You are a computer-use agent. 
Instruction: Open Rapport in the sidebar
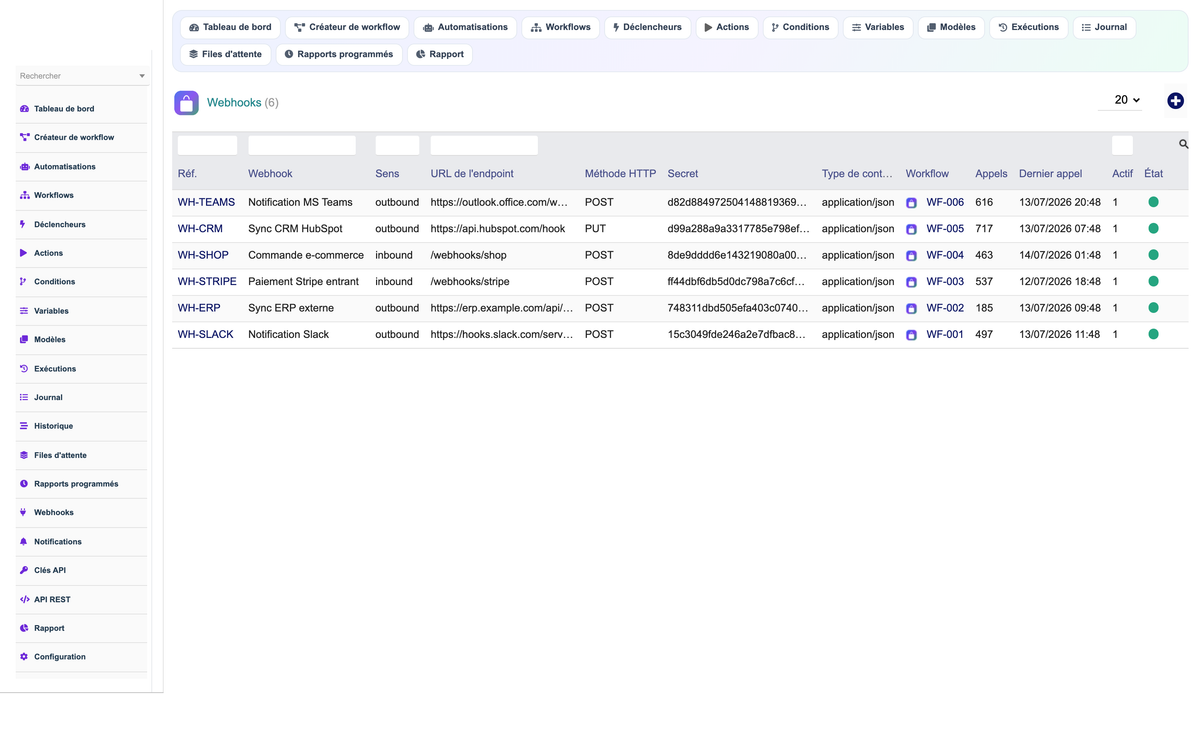(x=49, y=628)
